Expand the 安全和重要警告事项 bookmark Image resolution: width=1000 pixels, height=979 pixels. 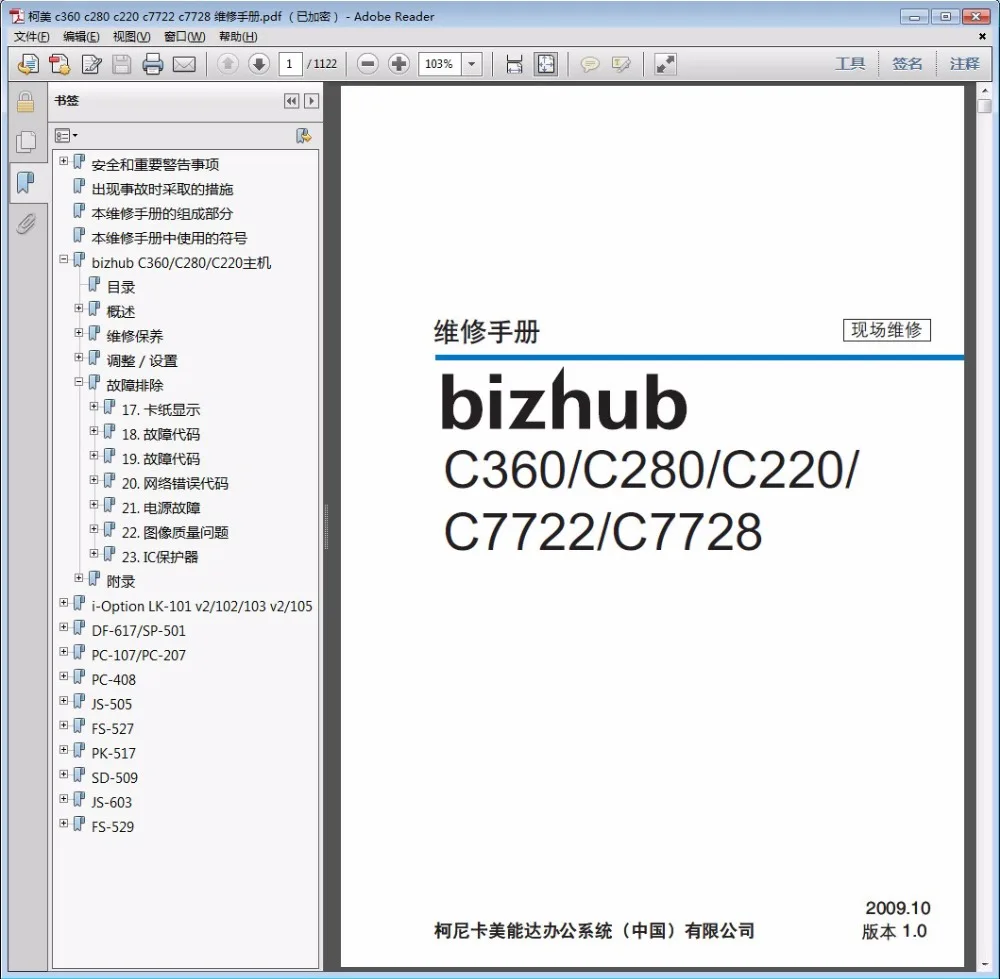tap(64, 161)
